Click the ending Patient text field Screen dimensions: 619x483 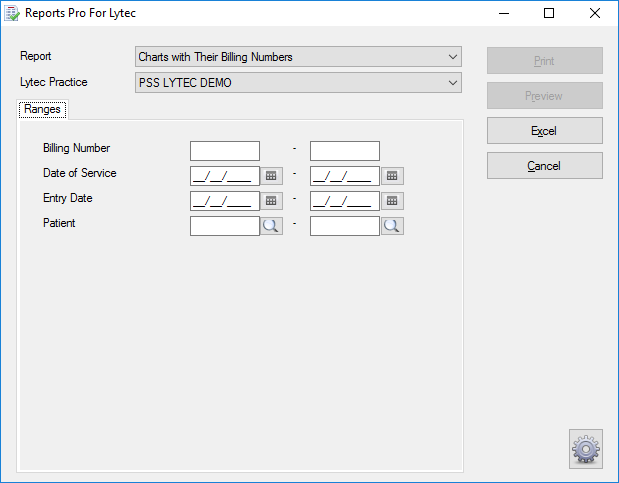(x=345, y=226)
